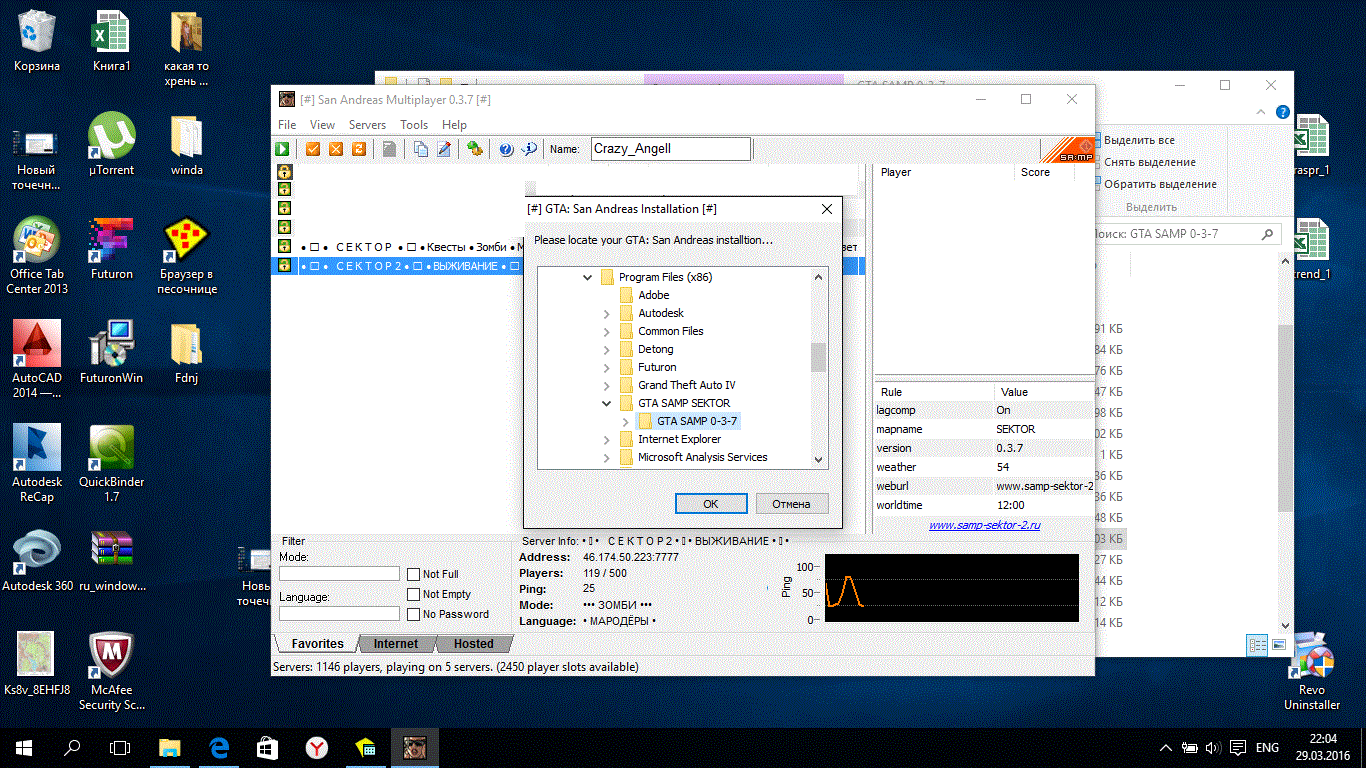Image resolution: width=1366 pixels, height=768 pixels.
Task: Open the Книга1 Excel desktop icon
Action: [112, 42]
